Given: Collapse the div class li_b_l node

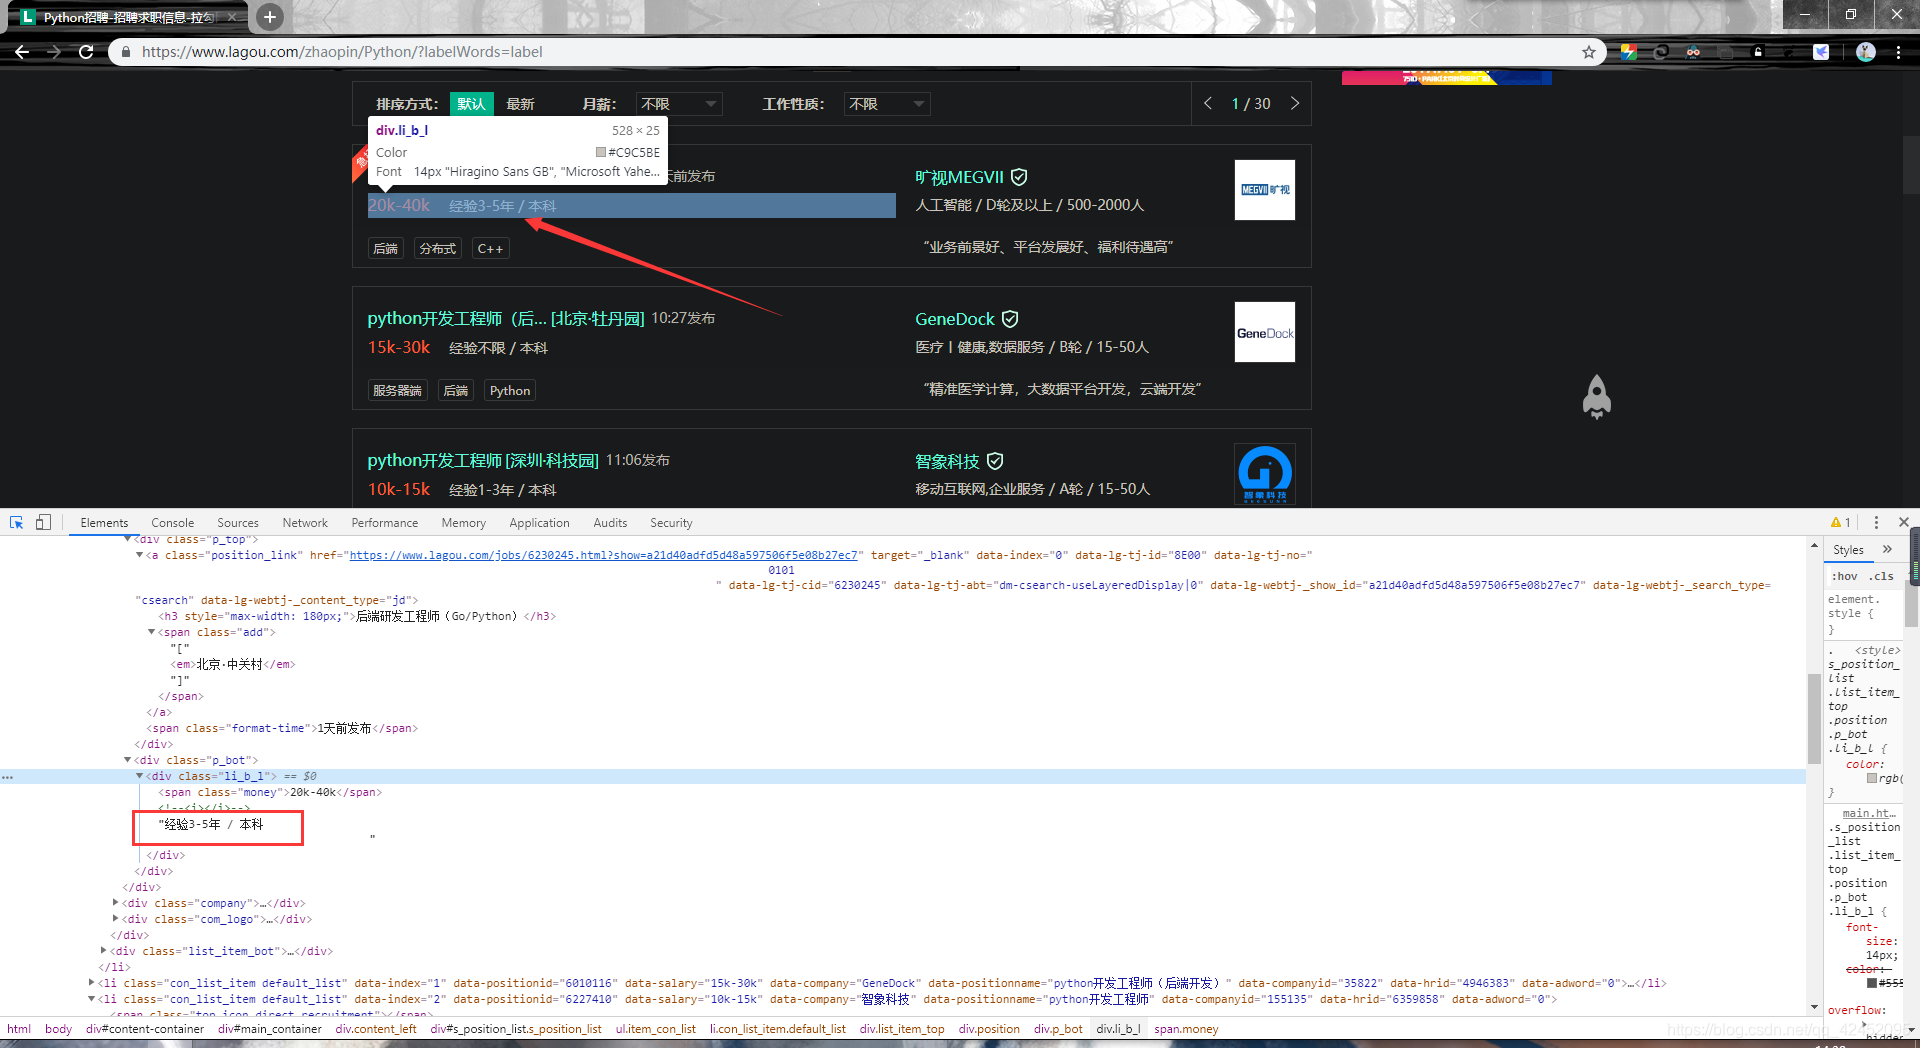Looking at the screenshot, I should coord(139,776).
